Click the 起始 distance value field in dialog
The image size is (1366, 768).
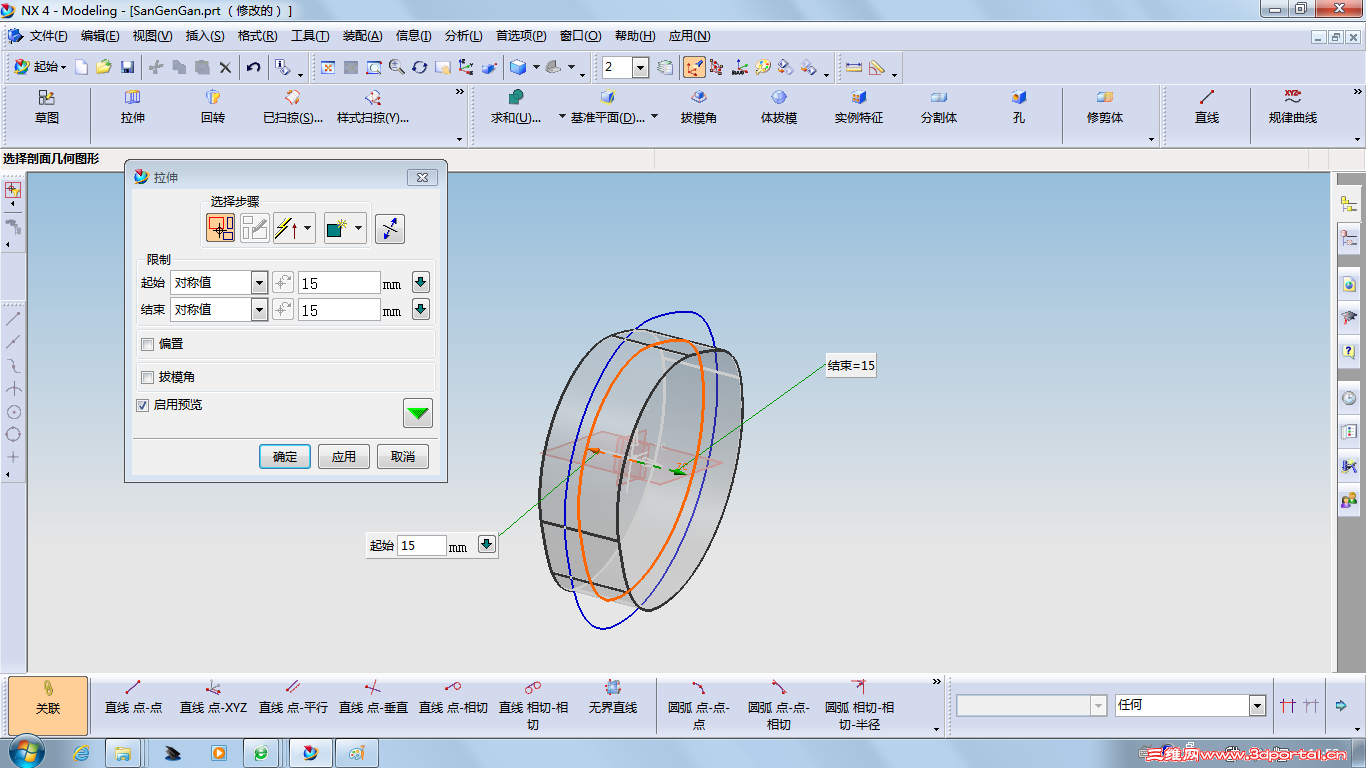339,283
